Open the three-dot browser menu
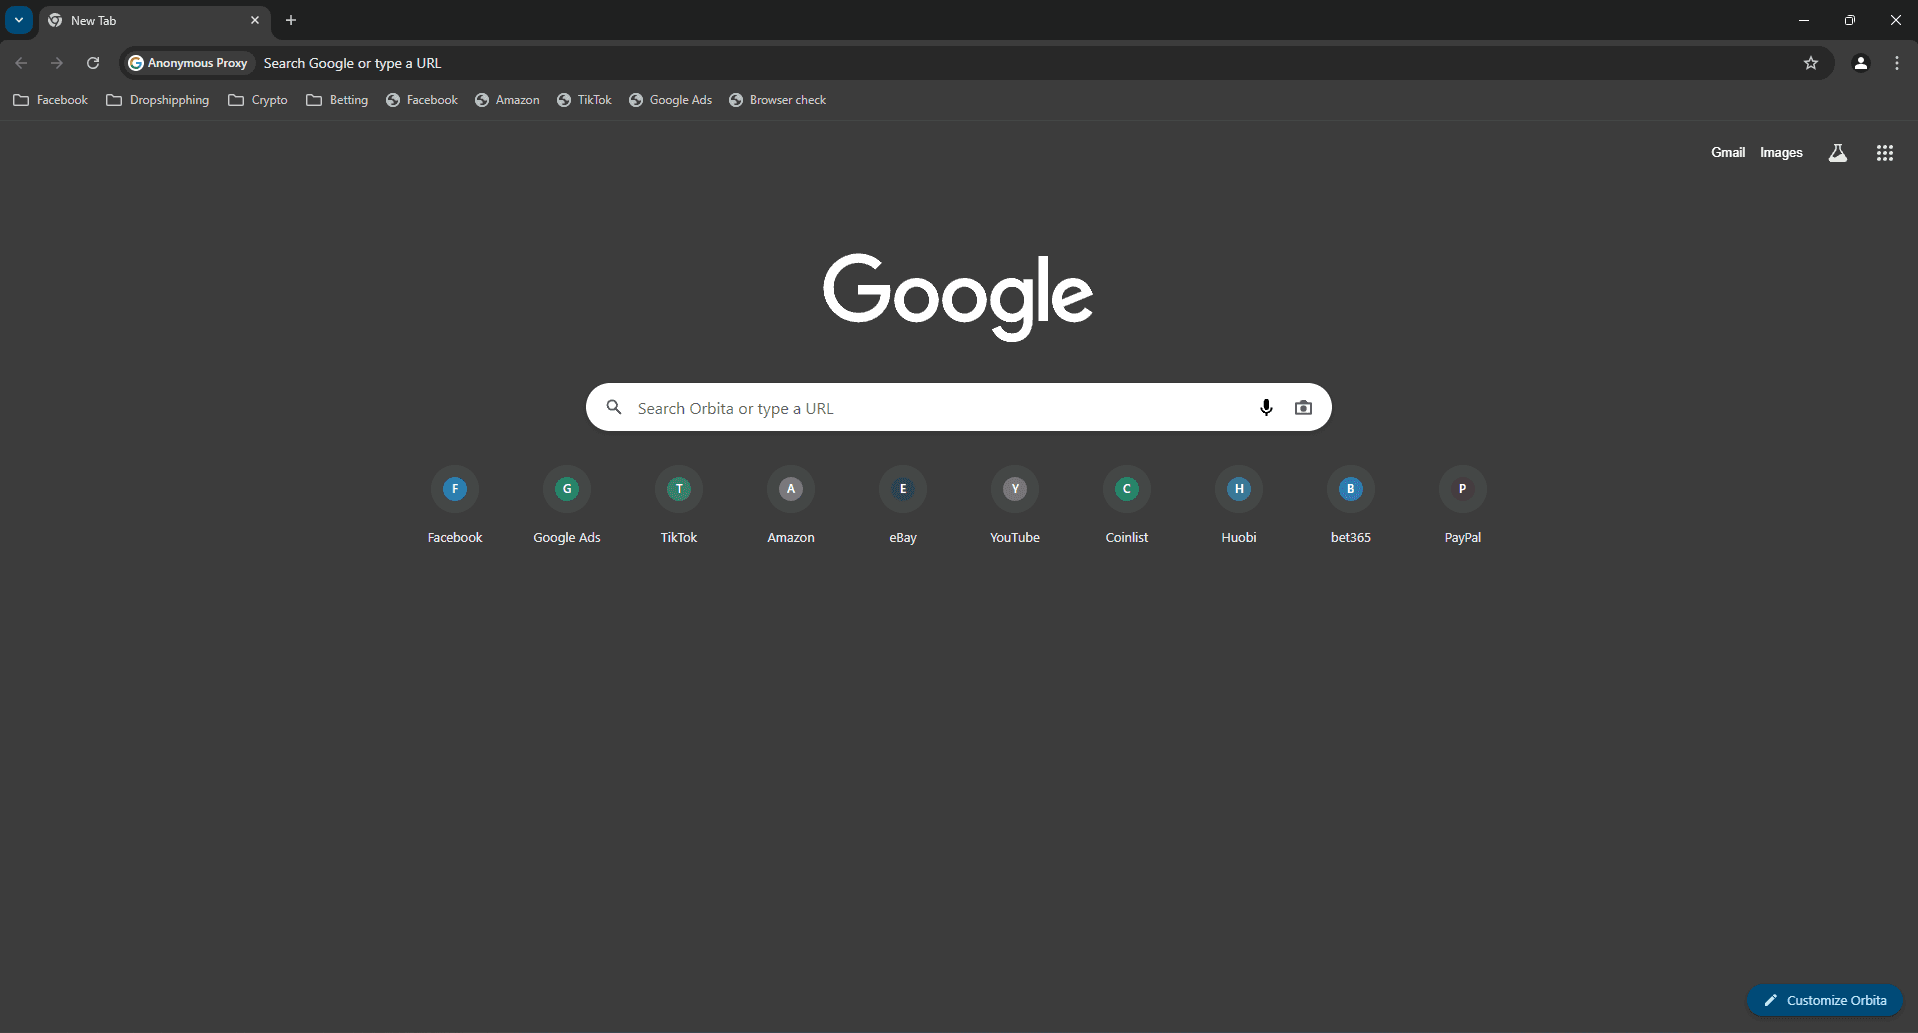Image resolution: width=1918 pixels, height=1033 pixels. (x=1896, y=62)
